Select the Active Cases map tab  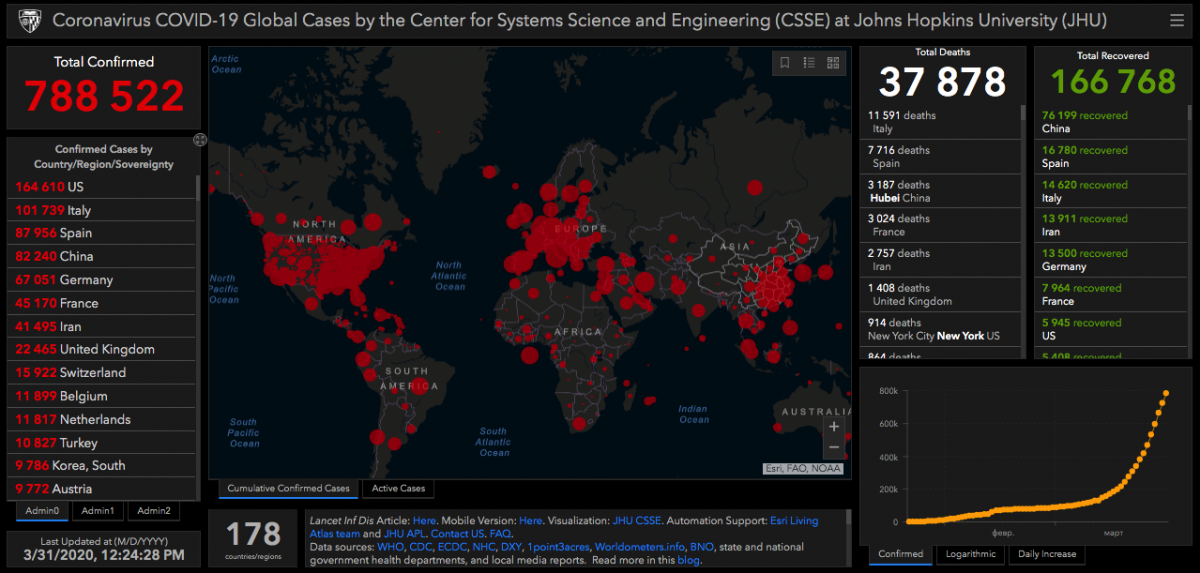pos(398,489)
